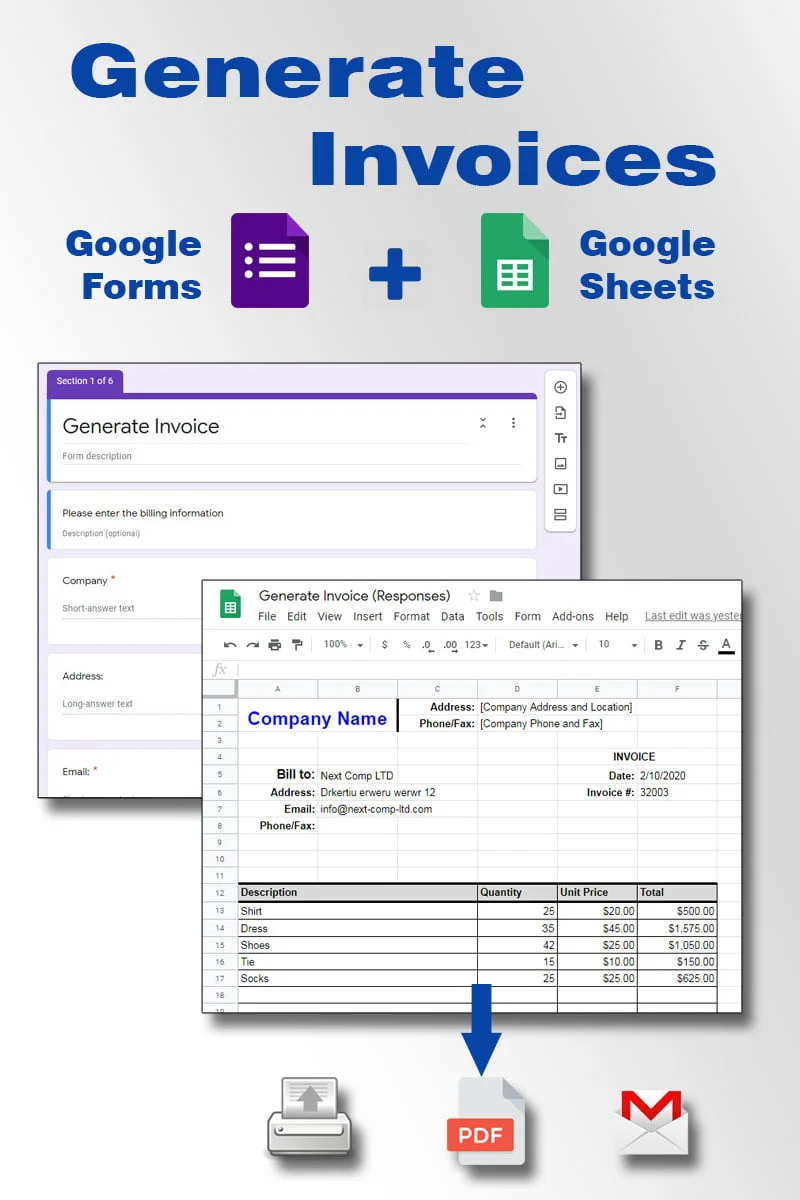
Task: Open the View menu in Sheets
Action: point(330,617)
